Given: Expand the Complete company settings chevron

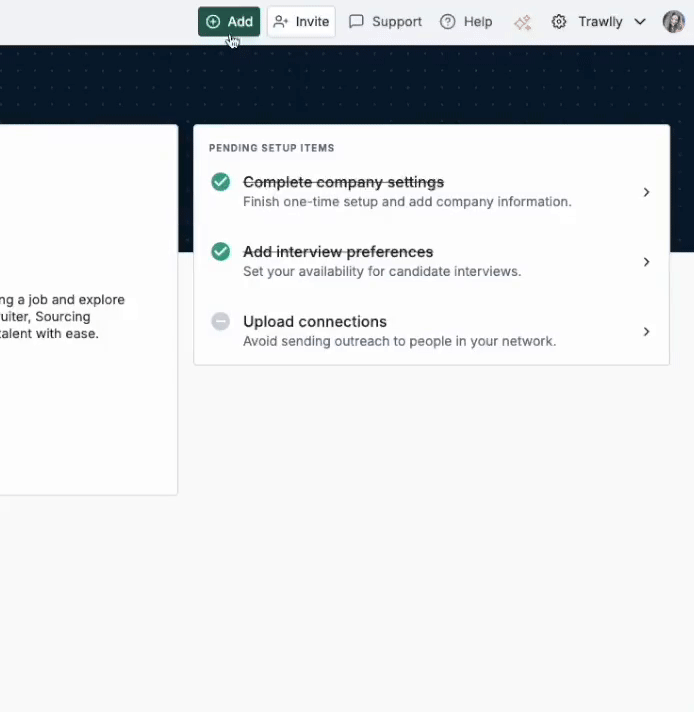Looking at the screenshot, I should tap(646, 192).
